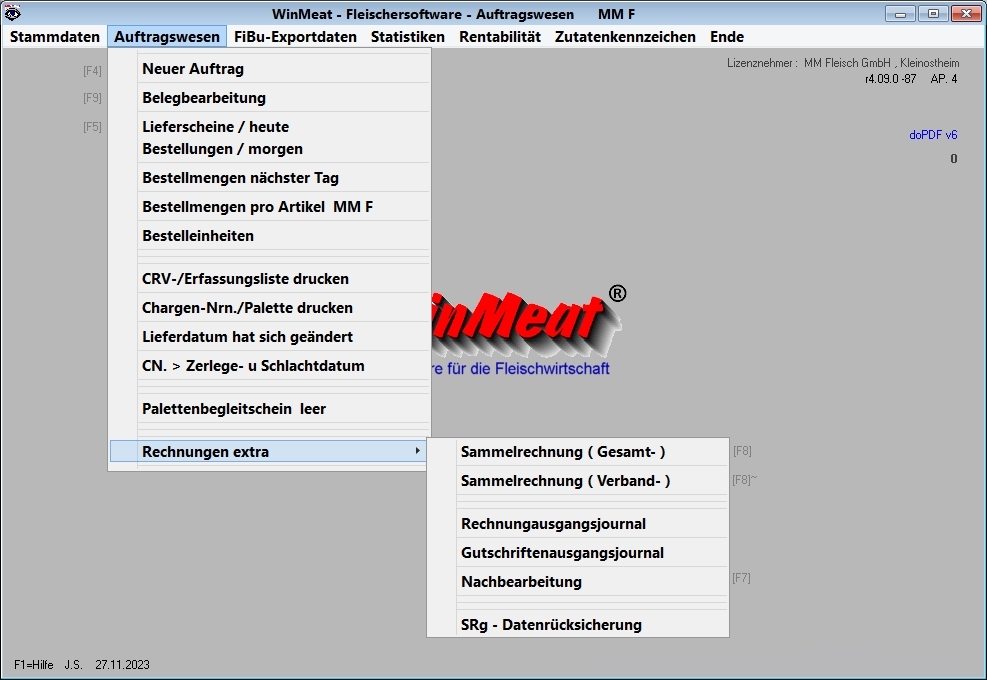
Task: Open Bestelleinheiten menu entry
Action: pyautogui.click(x=198, y=236)
